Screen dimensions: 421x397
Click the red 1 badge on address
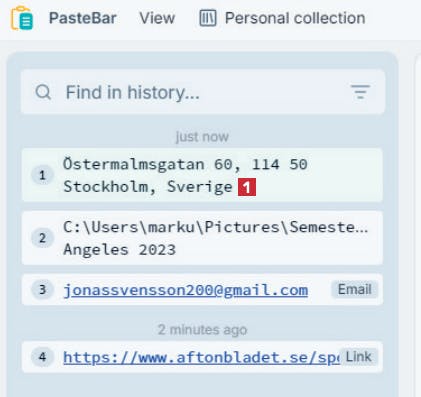point(247,187)
